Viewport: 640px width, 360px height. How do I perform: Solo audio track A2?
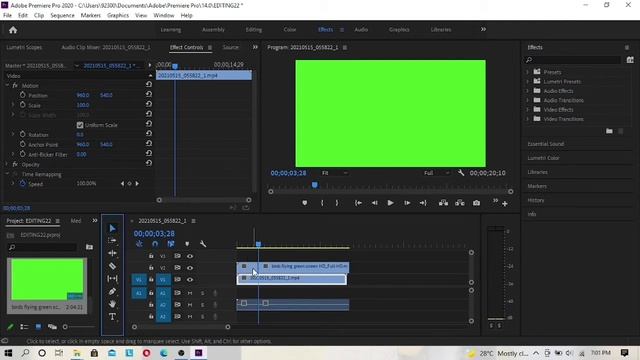[202, 305]
